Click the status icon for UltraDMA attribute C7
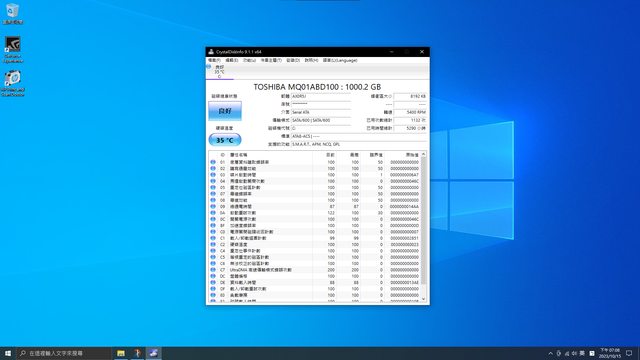This screenshot has height=360, width=640. tap(213, 270)
